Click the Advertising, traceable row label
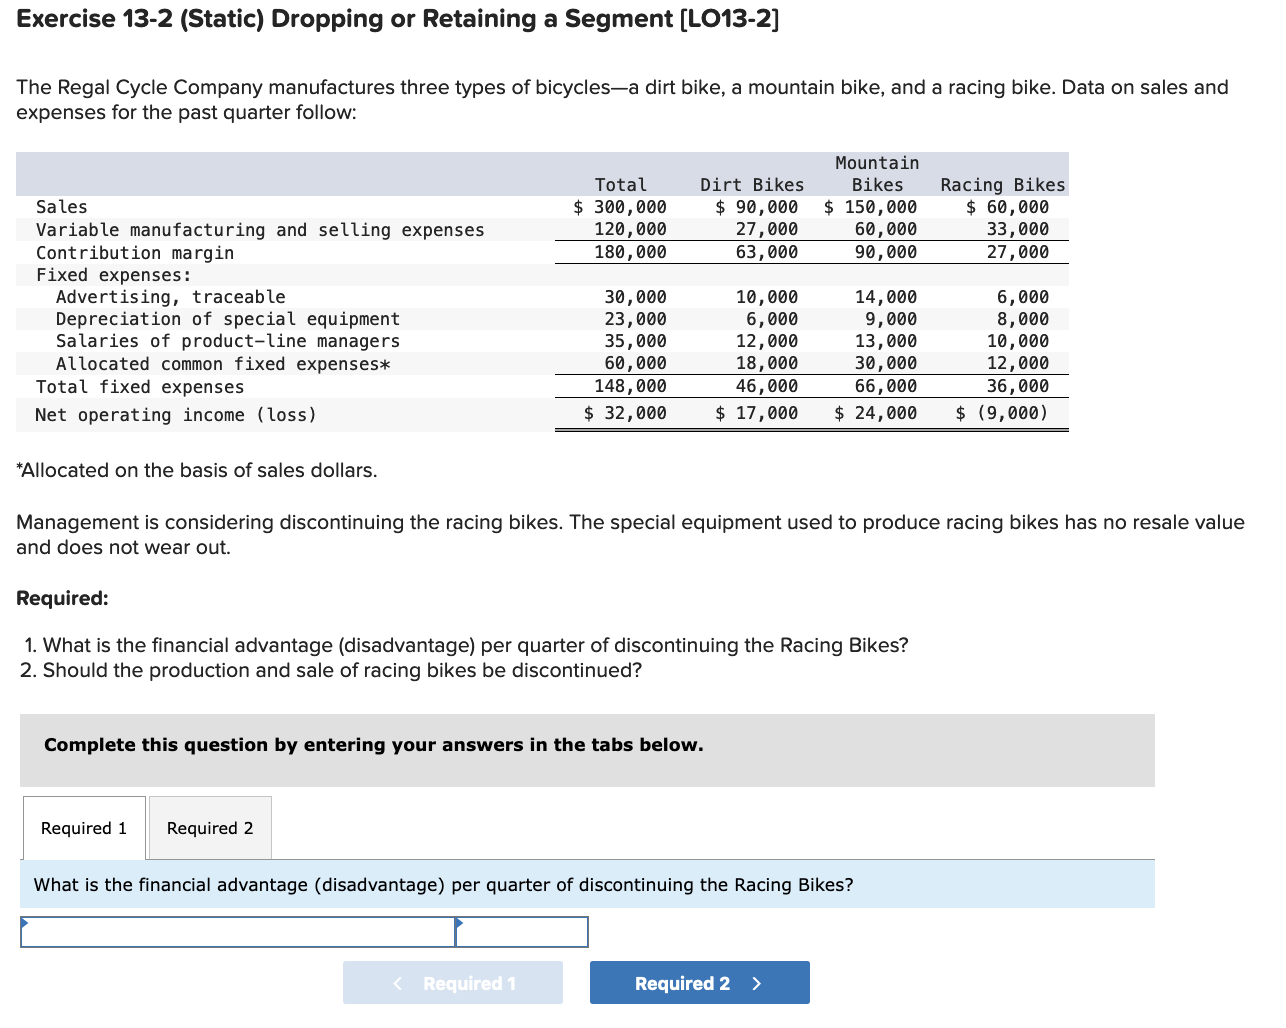 click(160, 296)
